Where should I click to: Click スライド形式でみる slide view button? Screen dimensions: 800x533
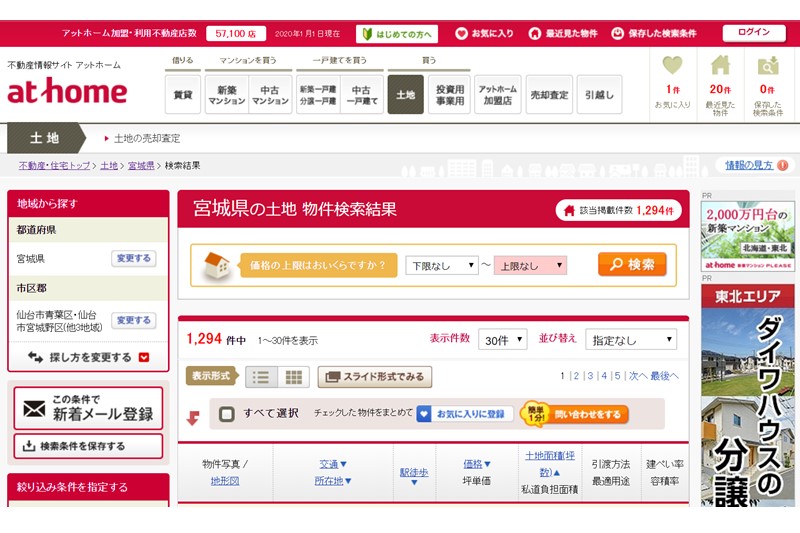click(x=375, y=377)
